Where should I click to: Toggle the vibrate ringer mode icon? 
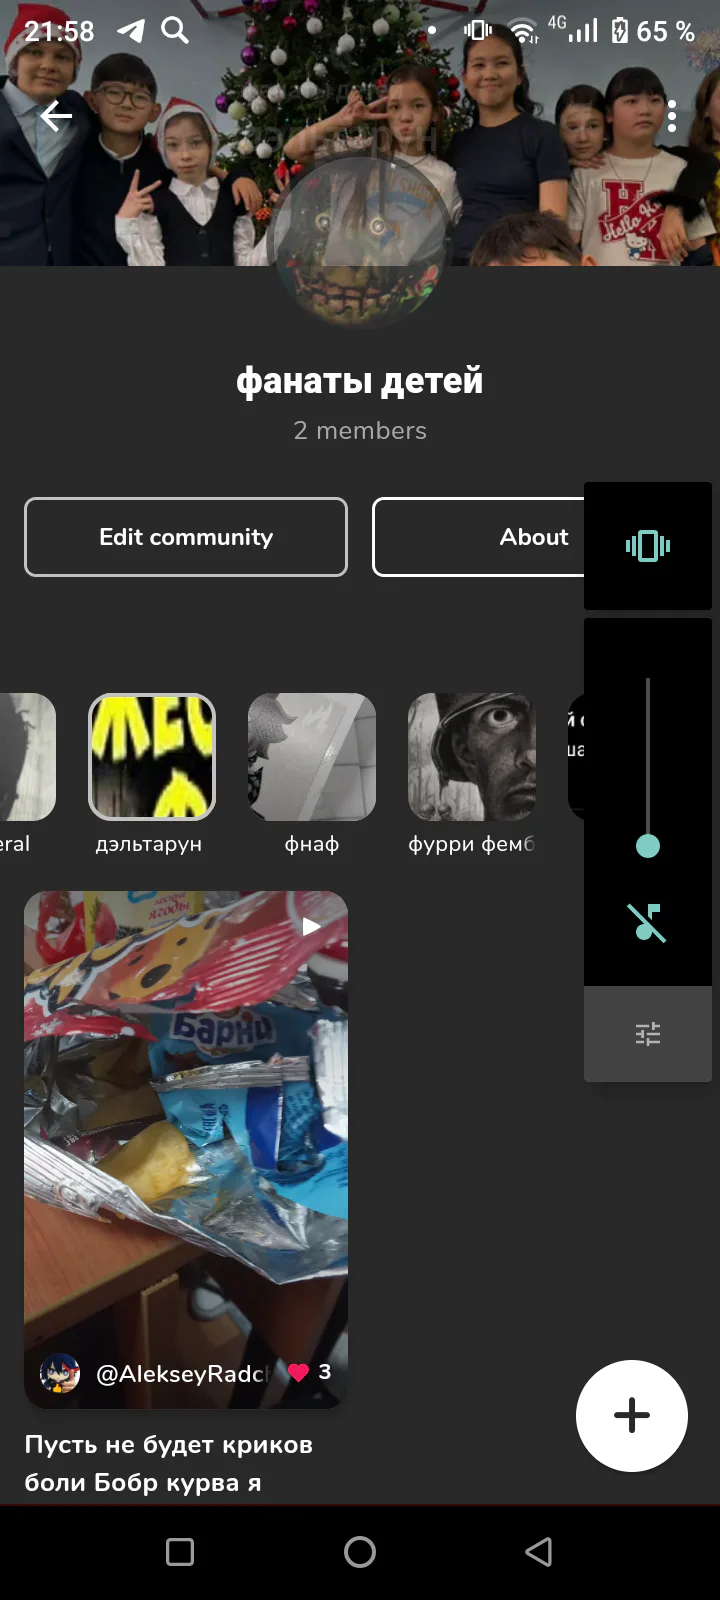(x=648, y=546)
